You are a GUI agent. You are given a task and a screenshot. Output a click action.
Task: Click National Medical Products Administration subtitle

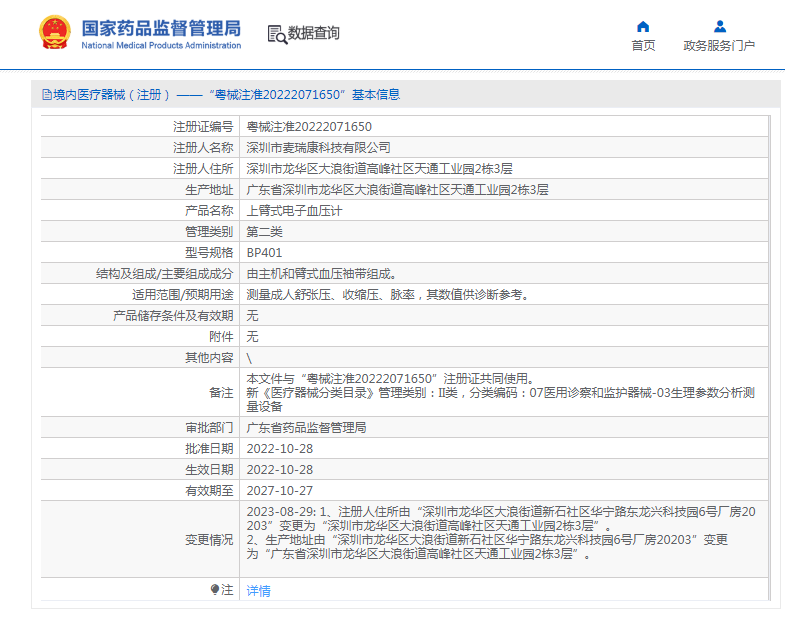[161, 46]
